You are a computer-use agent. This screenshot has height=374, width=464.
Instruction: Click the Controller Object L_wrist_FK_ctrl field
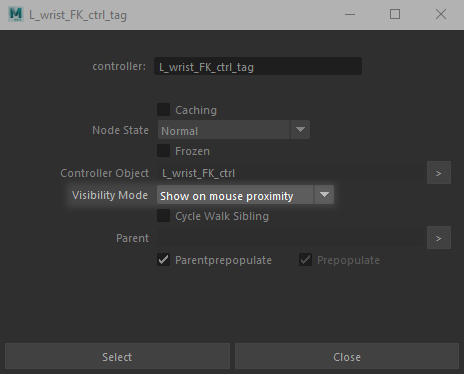(x=291, y=173)
